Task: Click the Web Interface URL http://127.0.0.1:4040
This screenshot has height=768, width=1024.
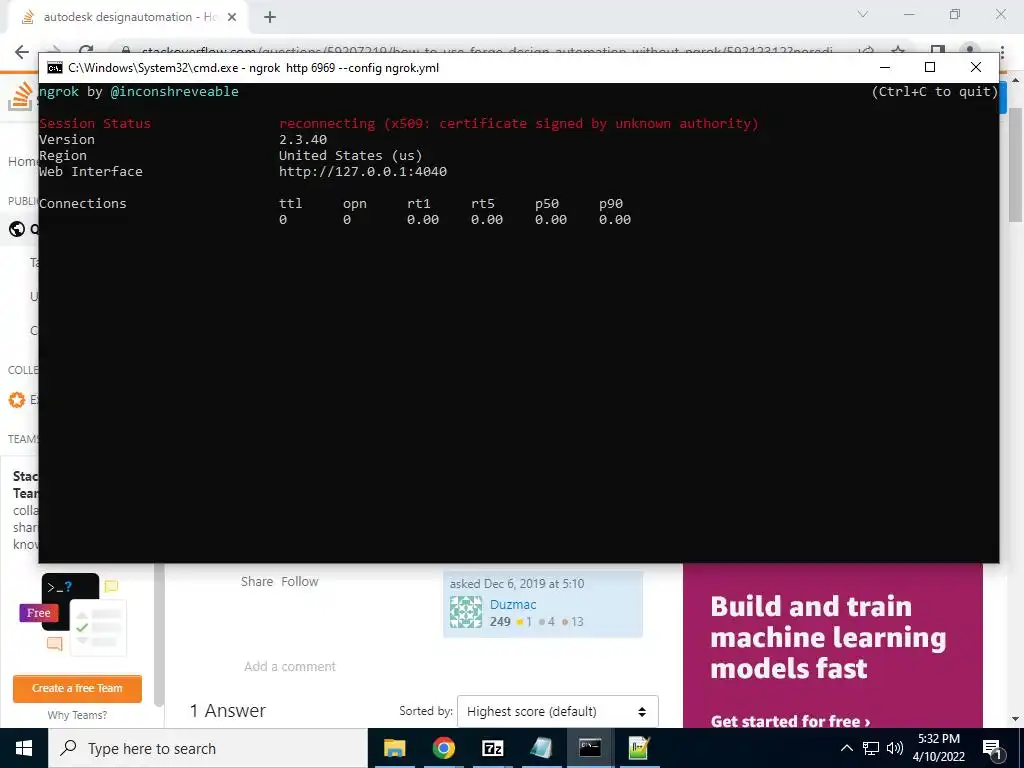Action: click(x=363, y=172)
